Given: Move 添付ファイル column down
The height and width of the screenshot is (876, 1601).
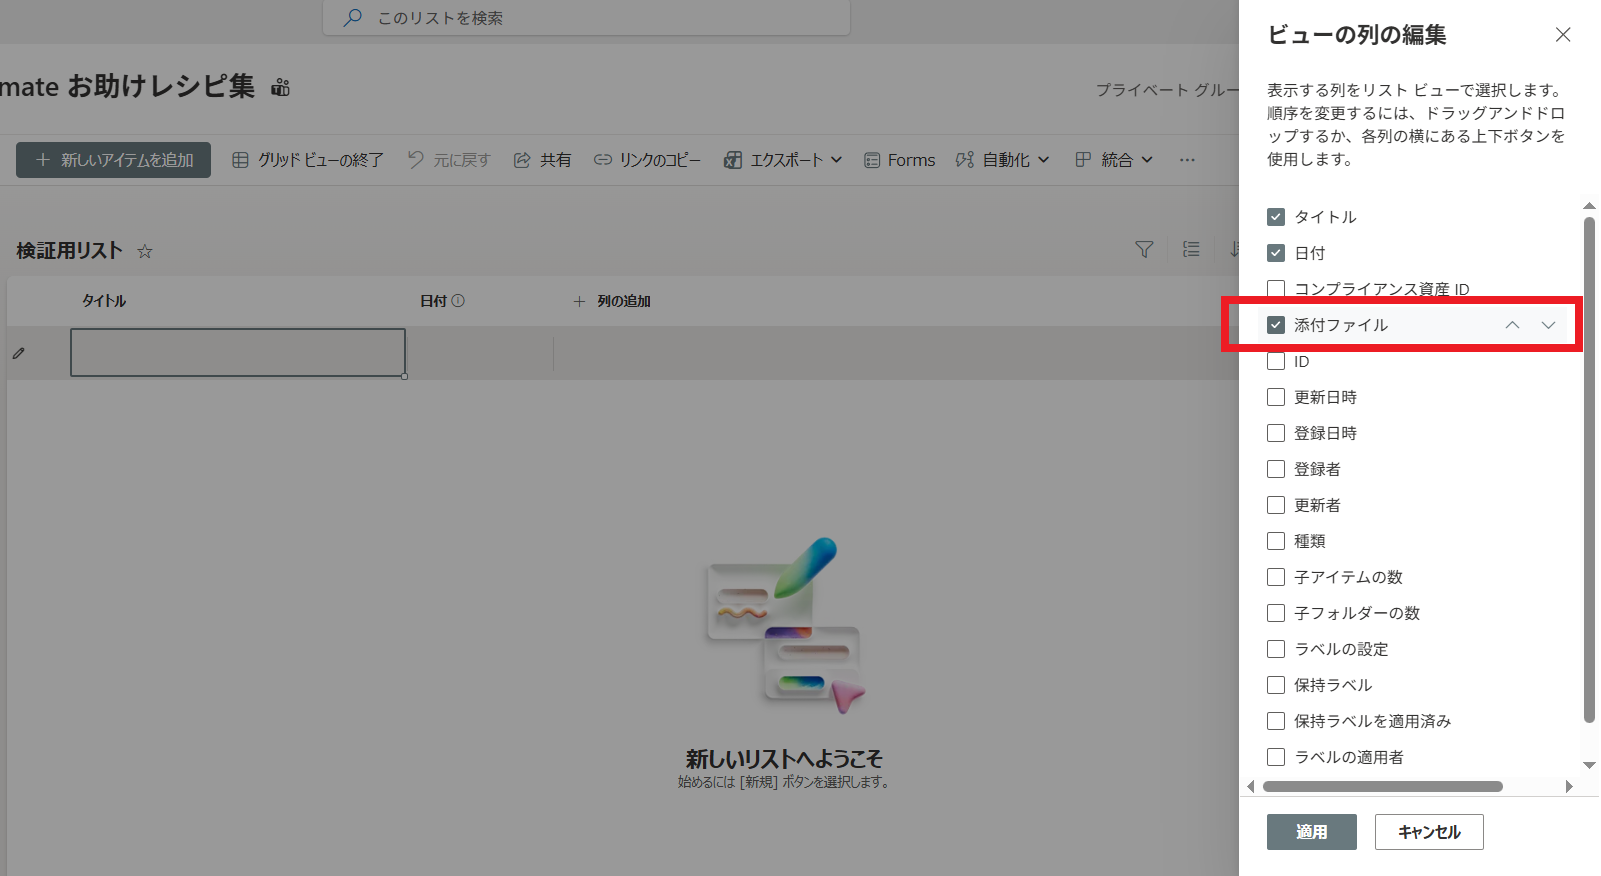Looking at the screenshot, I should [x=1548, y=325].
